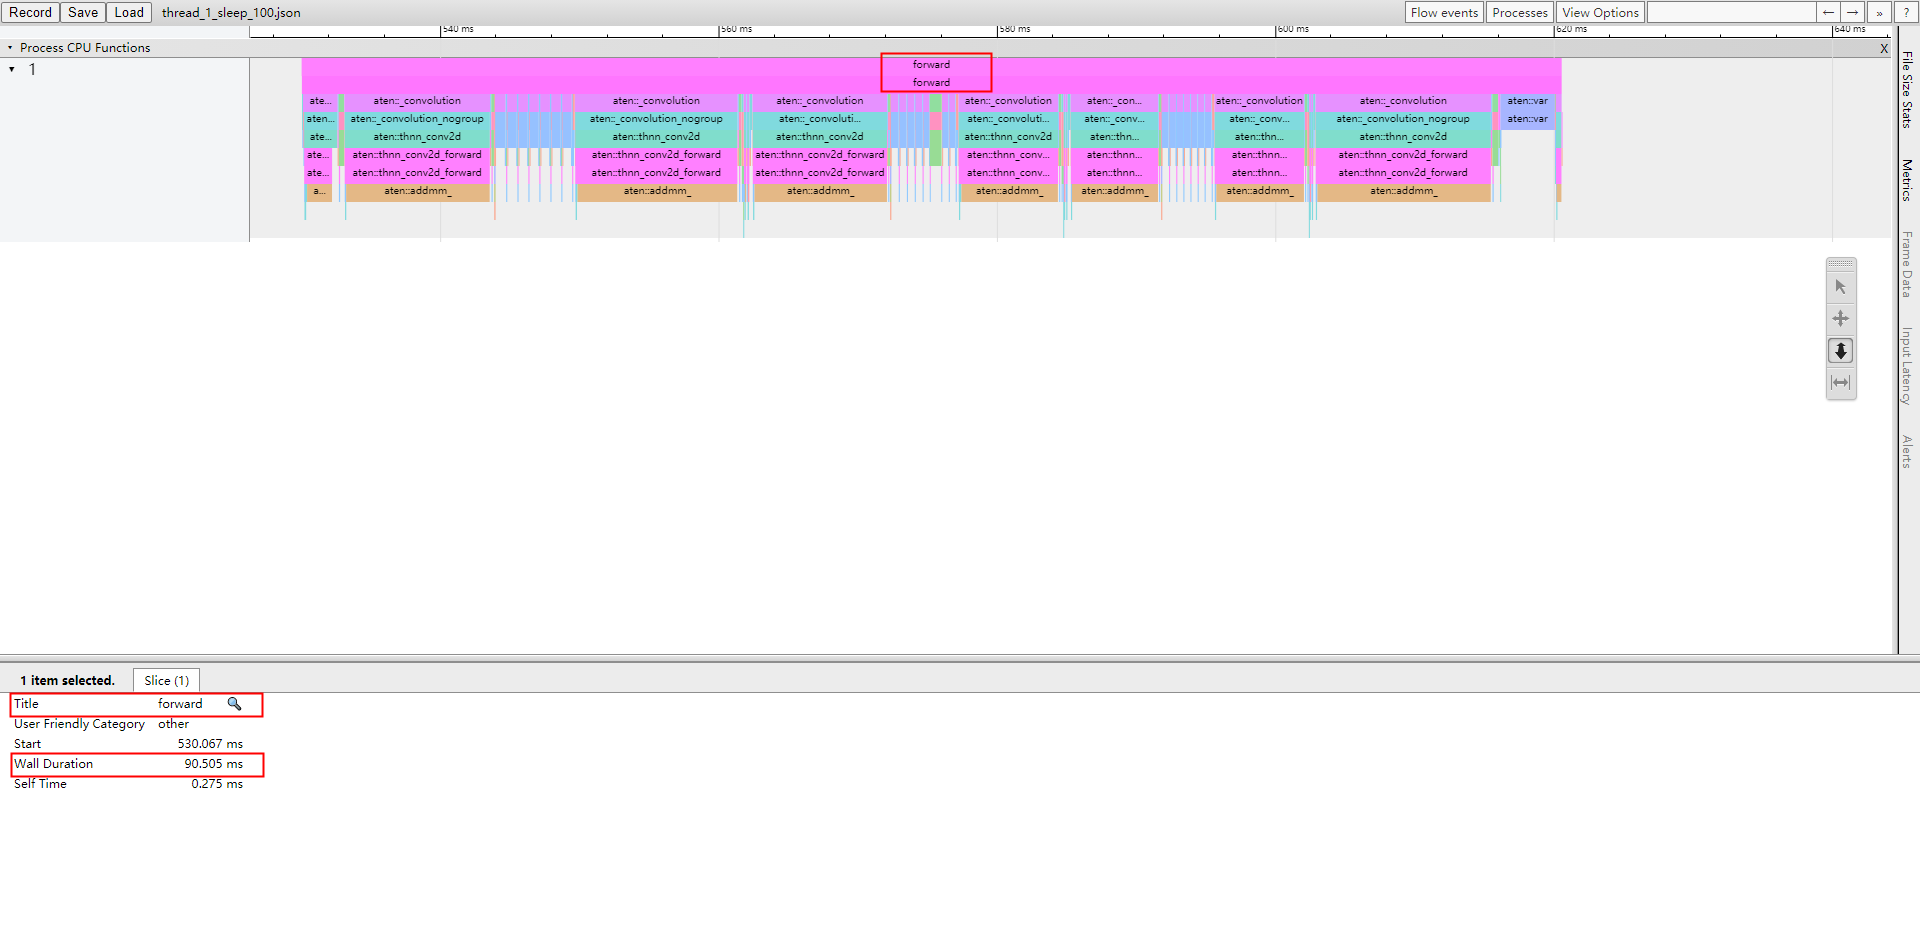
Task: Go to next search result arrow
Action: coord(1853,13)
